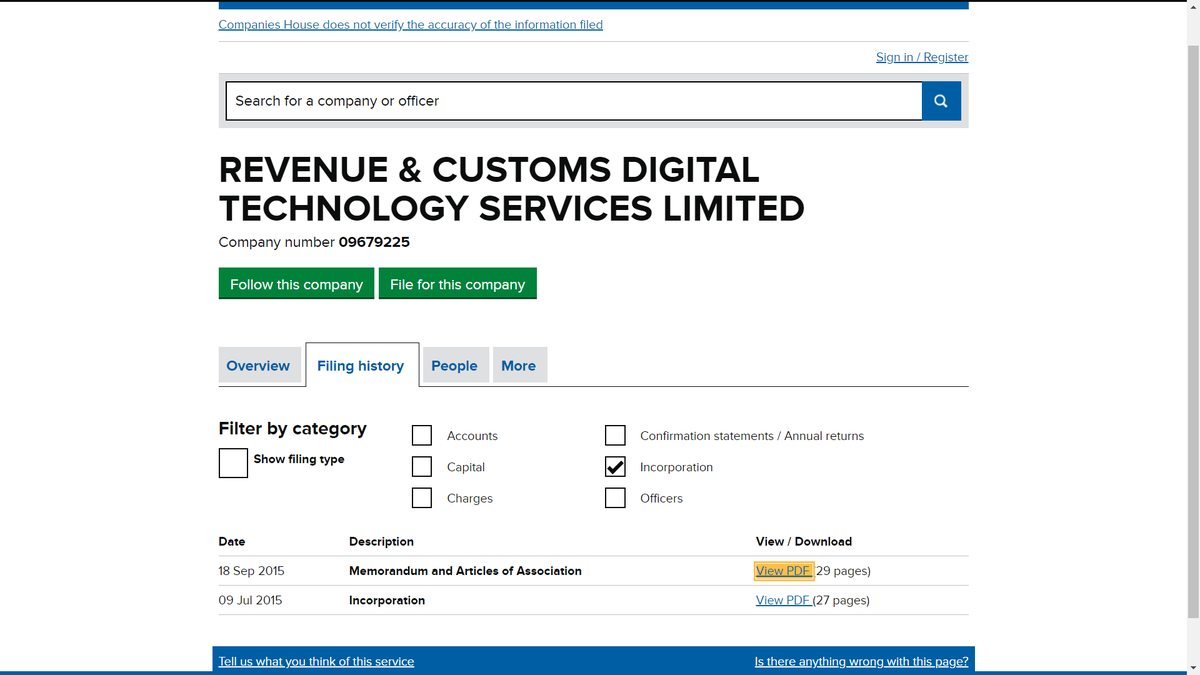View PDF for Memorandum and Articles of Association

pyautogui.click(x=783, y=571)
